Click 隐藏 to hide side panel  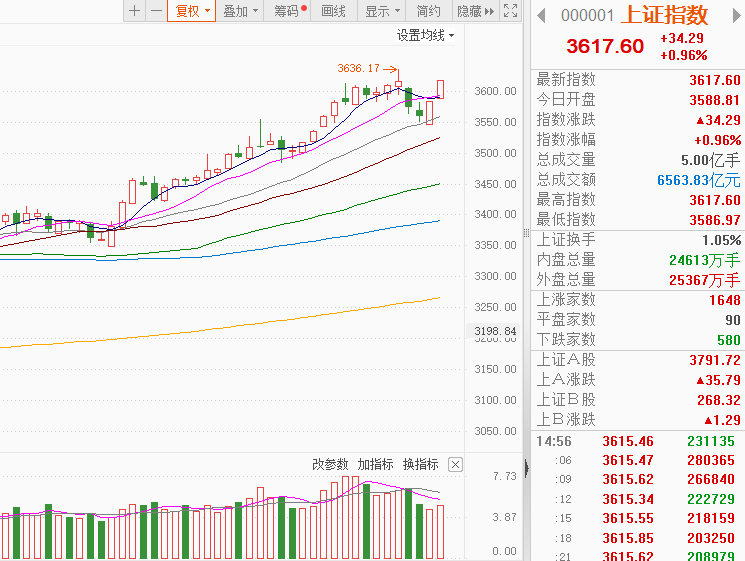(475, 10)
